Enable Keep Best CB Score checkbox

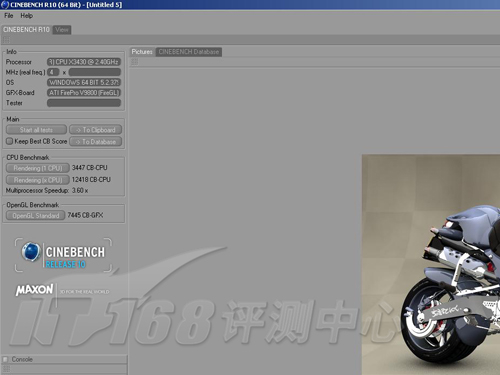tap(9, 141)
